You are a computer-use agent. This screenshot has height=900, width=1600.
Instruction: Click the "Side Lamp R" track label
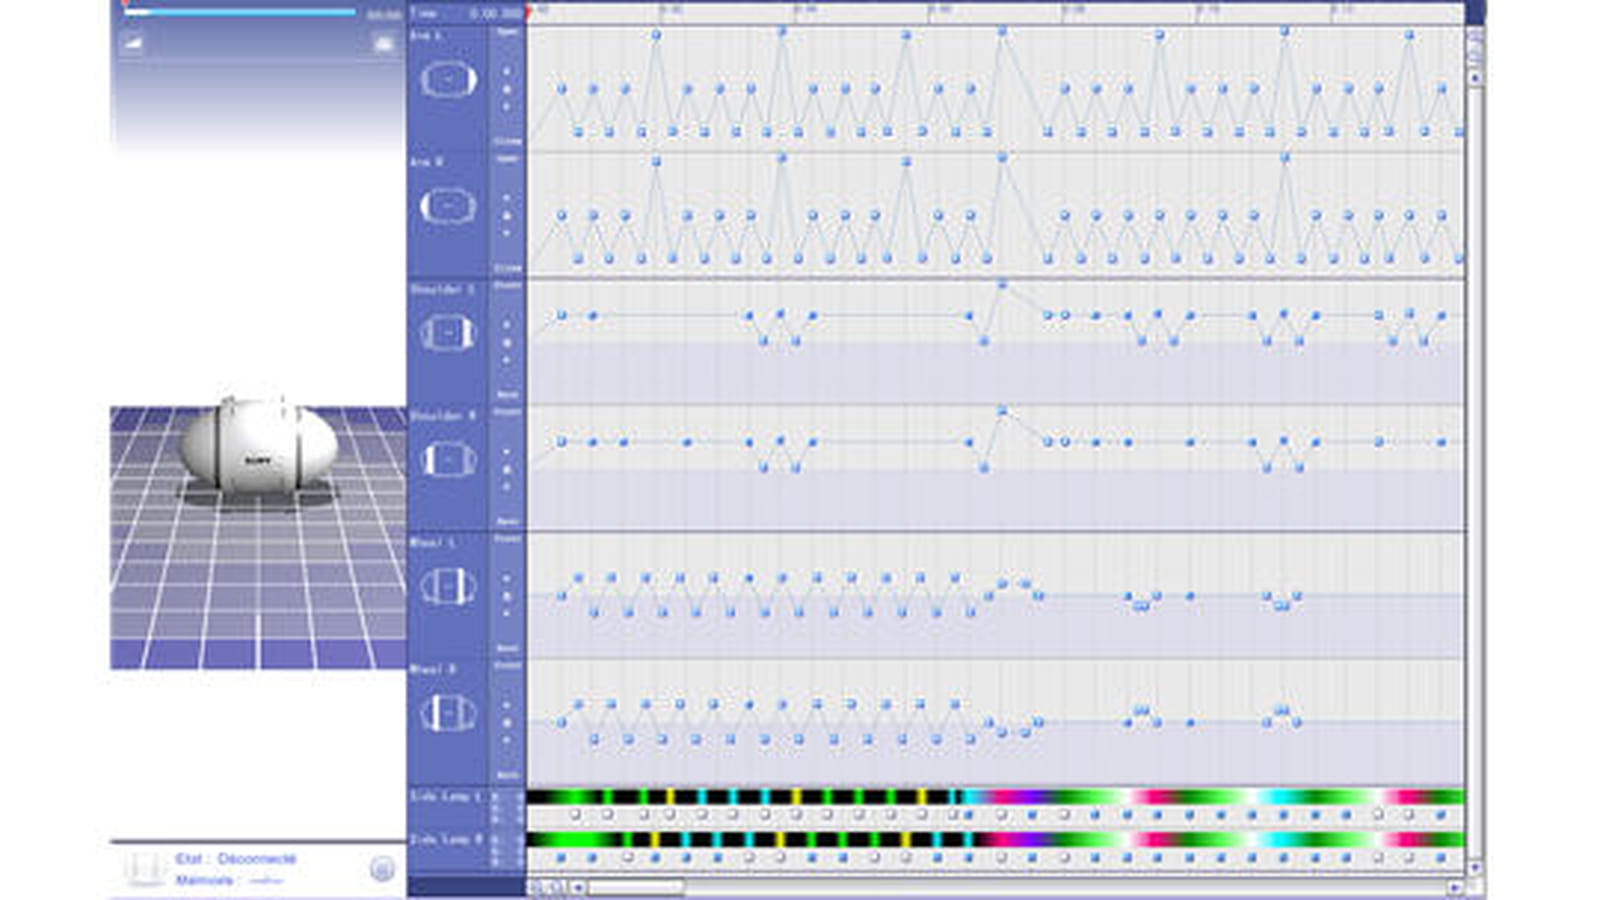[446, 839]
